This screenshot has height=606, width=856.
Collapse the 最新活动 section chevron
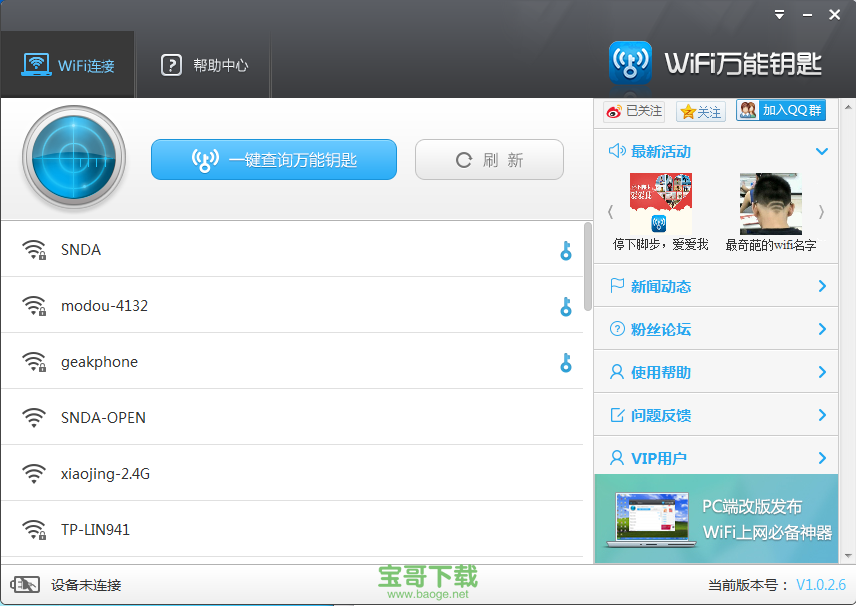click(824, 150)
